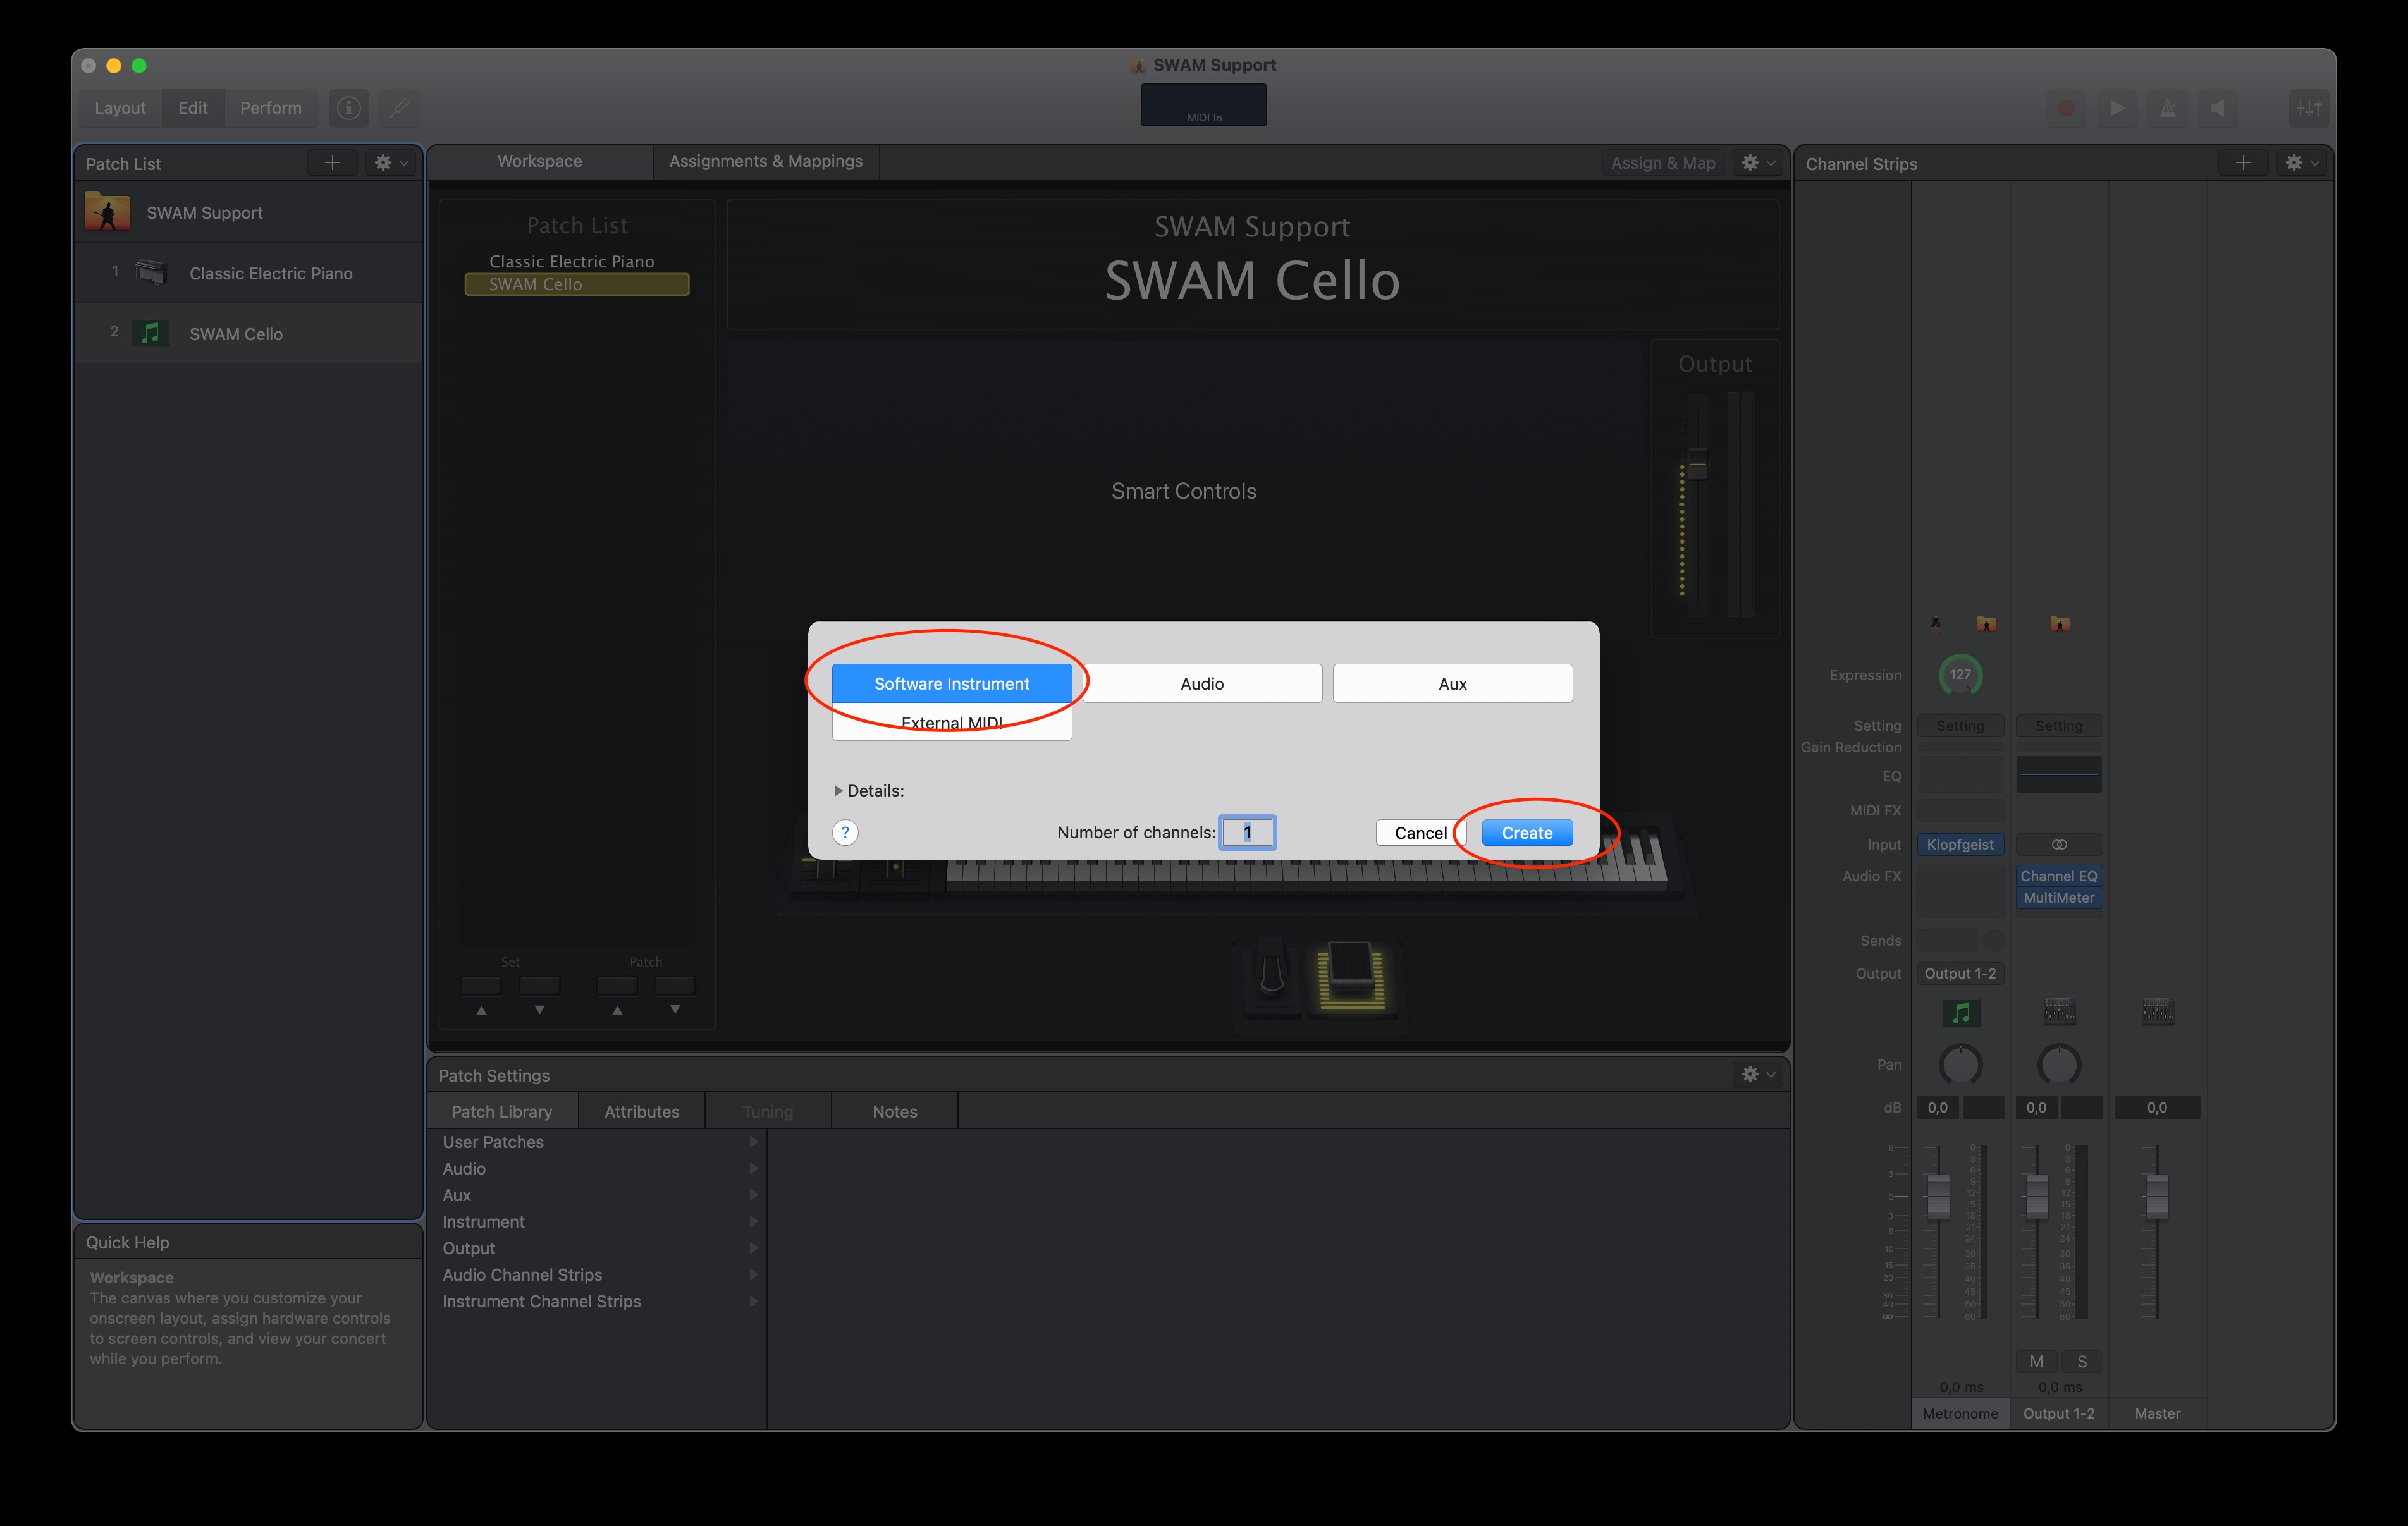Viewport: 2408px width, 1526px height.
Task: Open the Attributes tab
Action: tap(642, 1111)
